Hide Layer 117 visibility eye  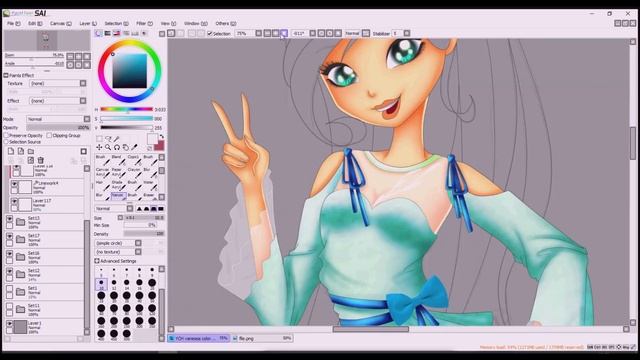pyautogui.click(x=14, y=202)
